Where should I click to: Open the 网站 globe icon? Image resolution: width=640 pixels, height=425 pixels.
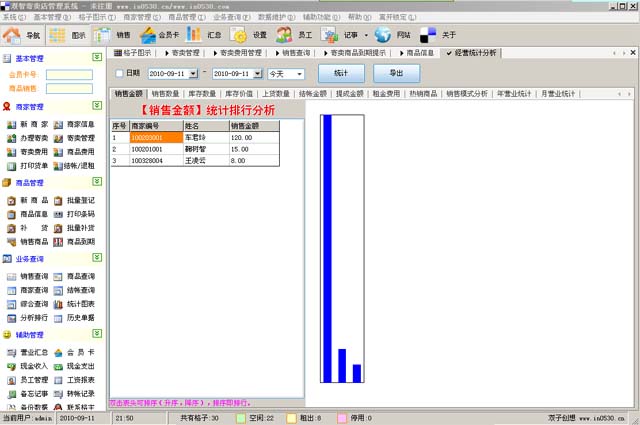click(392, 35)
